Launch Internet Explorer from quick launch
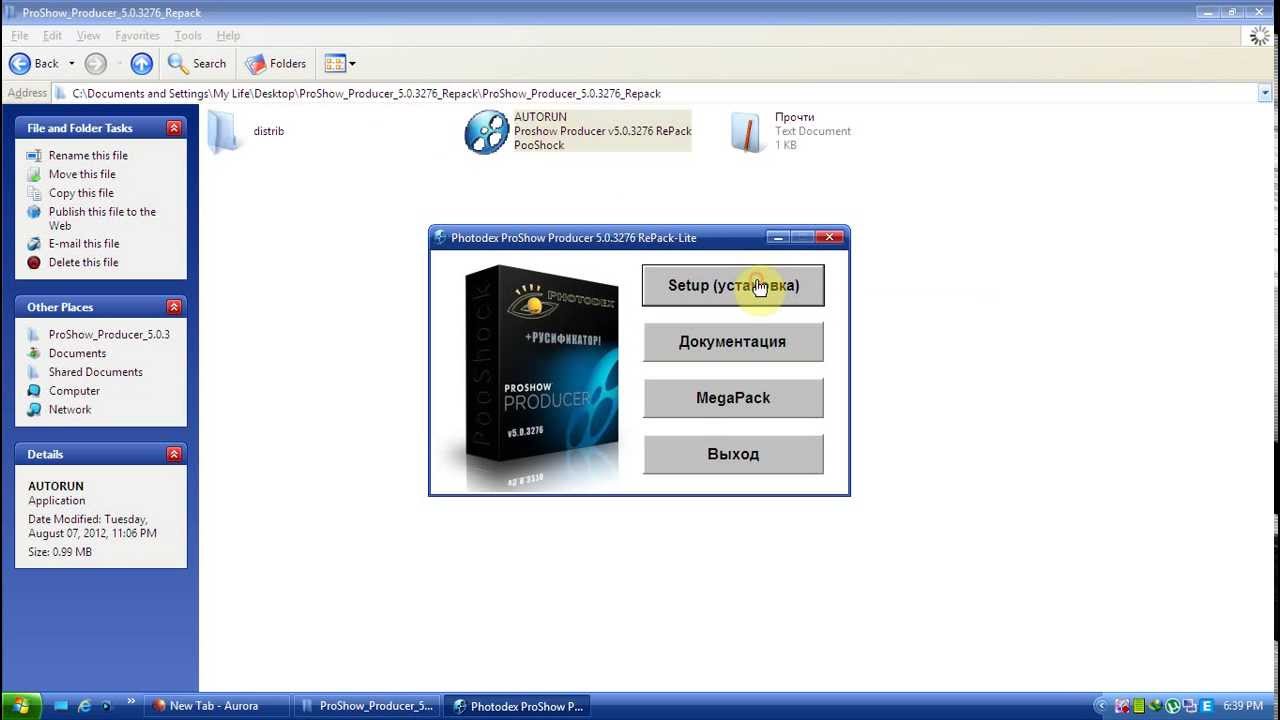 coord(84,706)
